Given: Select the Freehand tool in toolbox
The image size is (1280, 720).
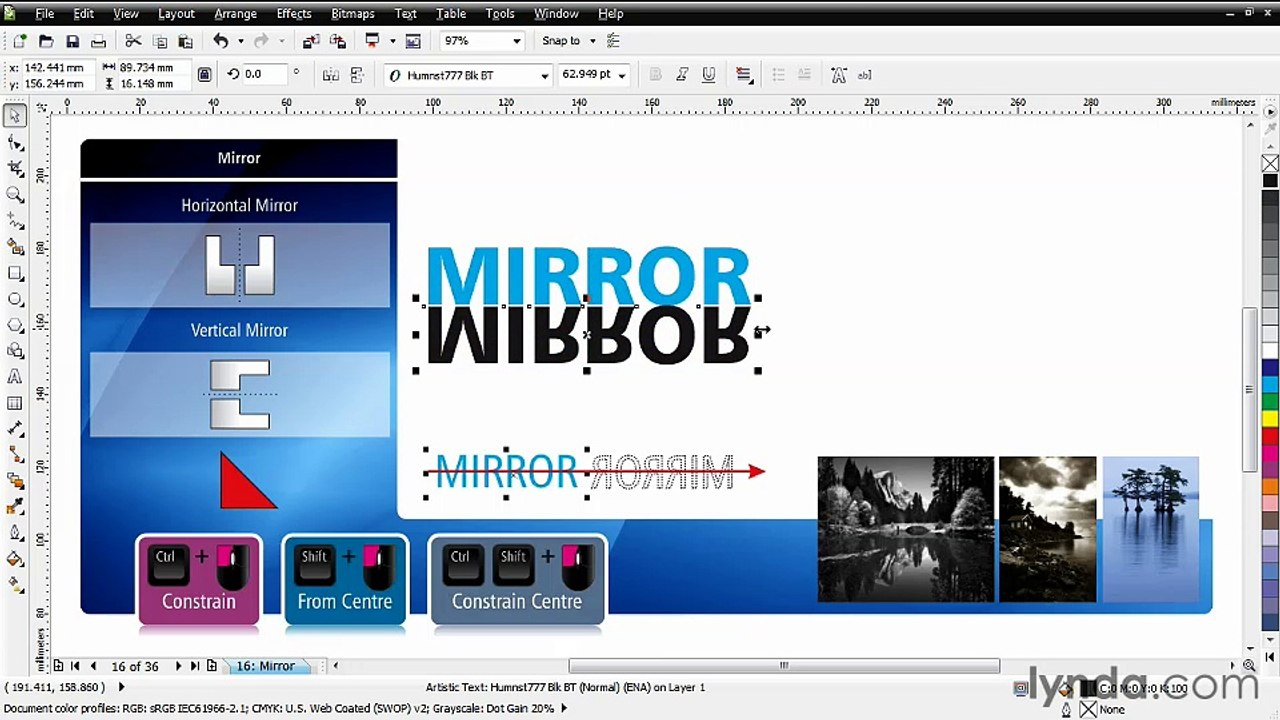Looking at the screenshot, I should tap(15, 220).
